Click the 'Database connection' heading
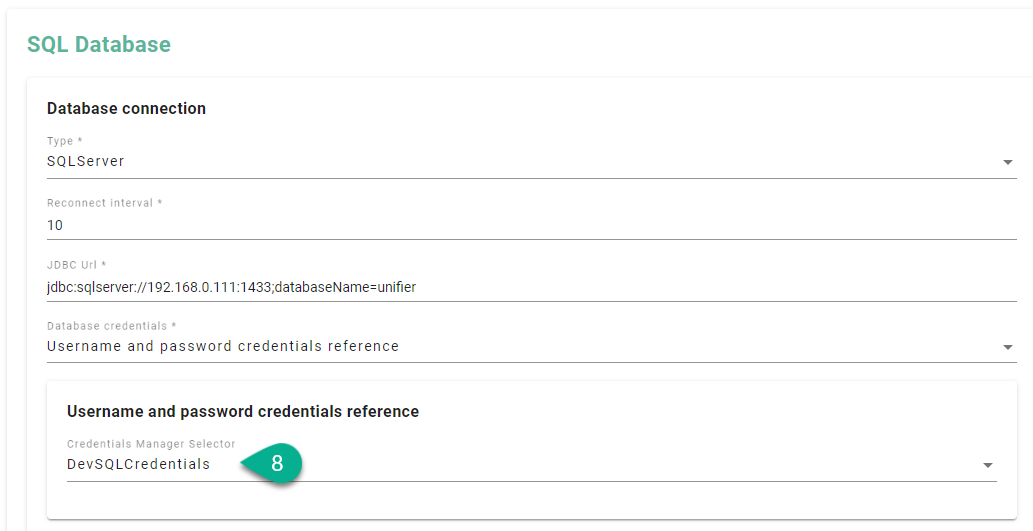This screenshot has height=531, width=1033. tap(126, 108)
